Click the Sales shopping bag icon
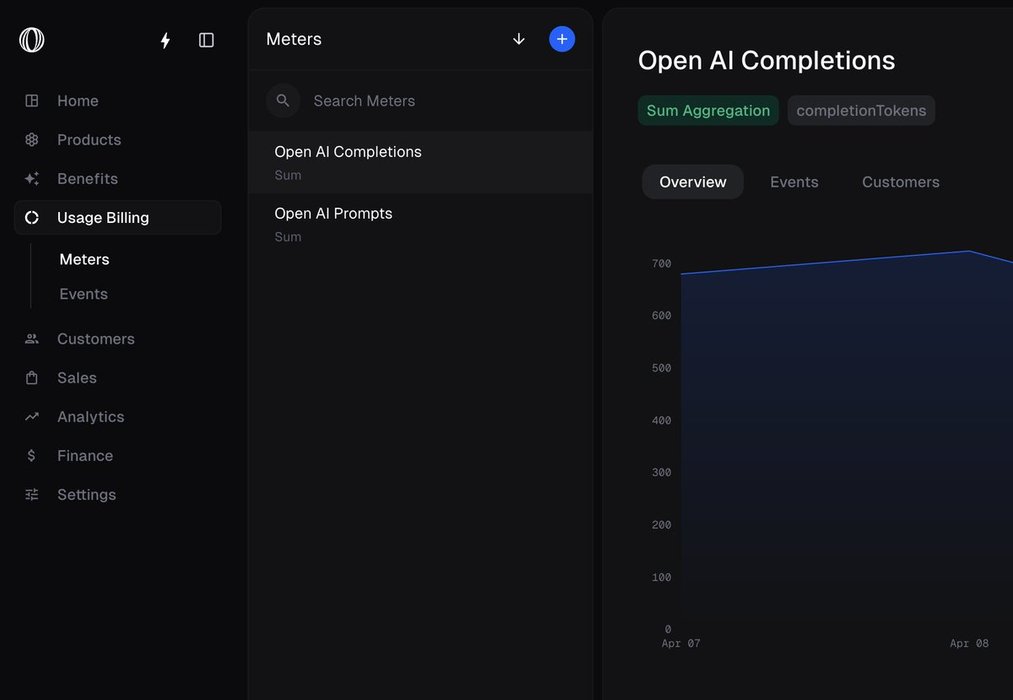 (x=32, y=378)
